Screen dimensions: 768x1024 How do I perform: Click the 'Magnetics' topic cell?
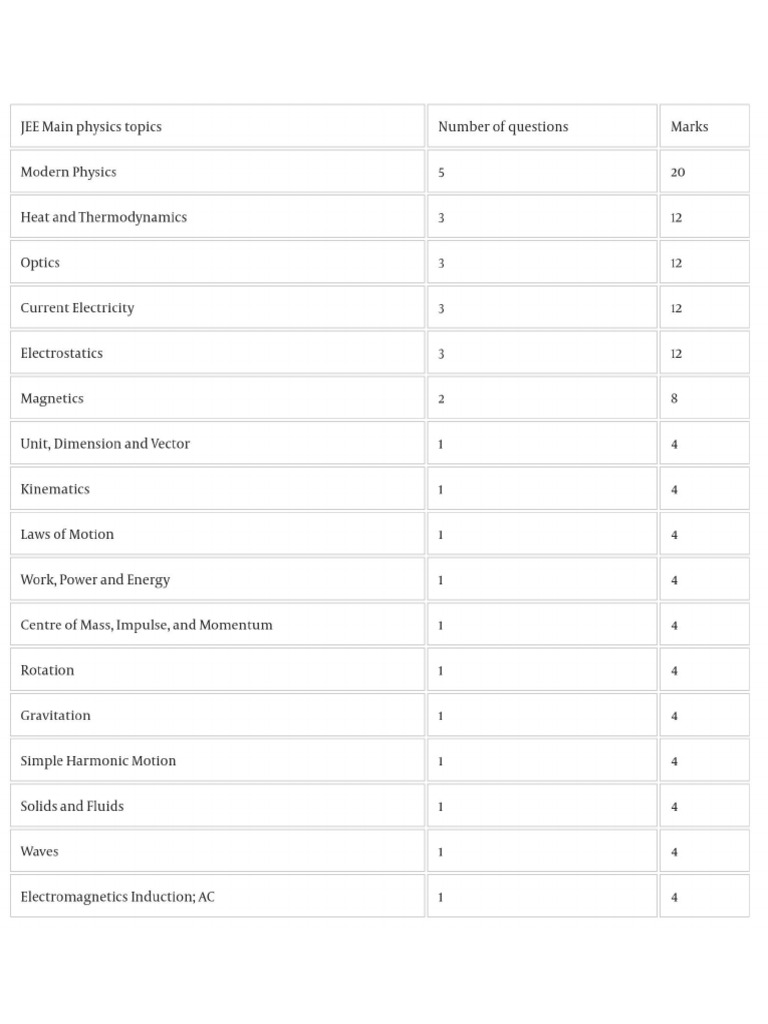click(x=217, y=398)
